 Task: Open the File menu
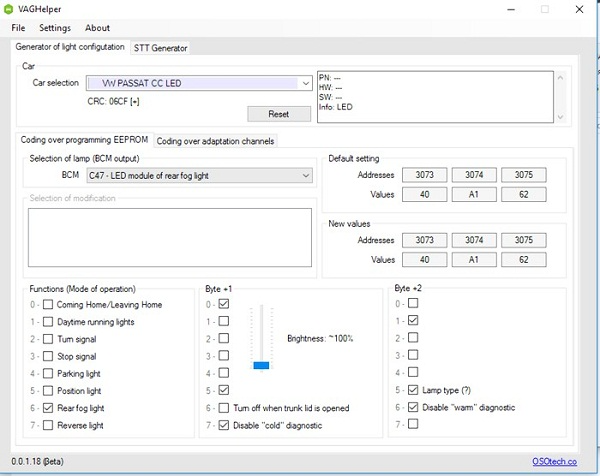pos(18,28)
